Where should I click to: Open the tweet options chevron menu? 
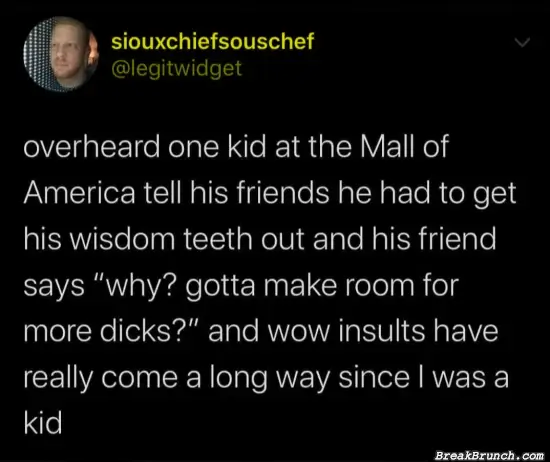(522, 43)
